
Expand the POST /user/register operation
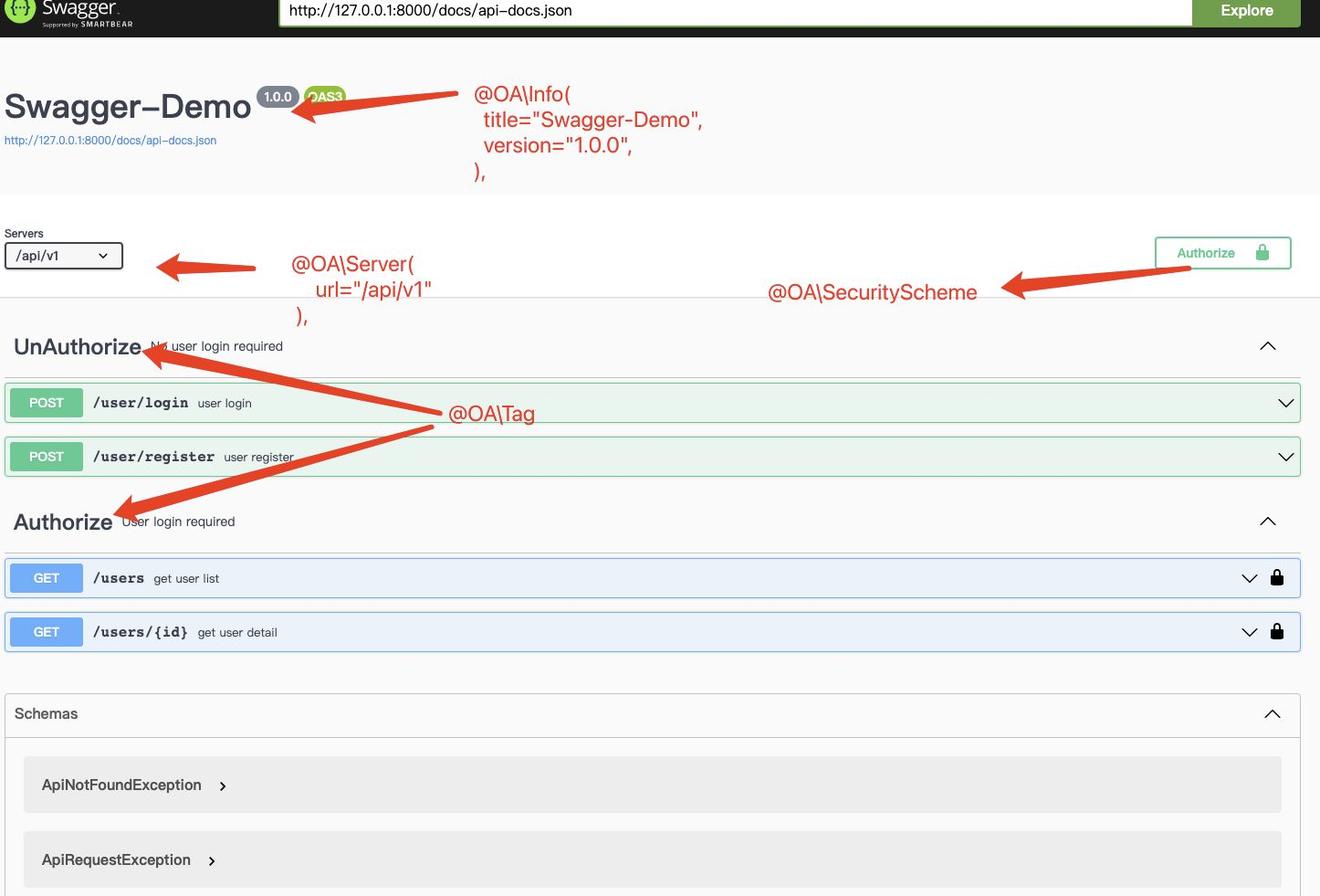1285,457
